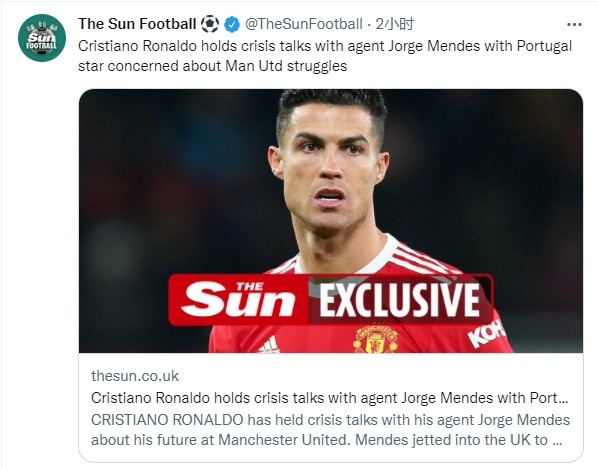Click the tweet text about crisis talks

point(325,56)
